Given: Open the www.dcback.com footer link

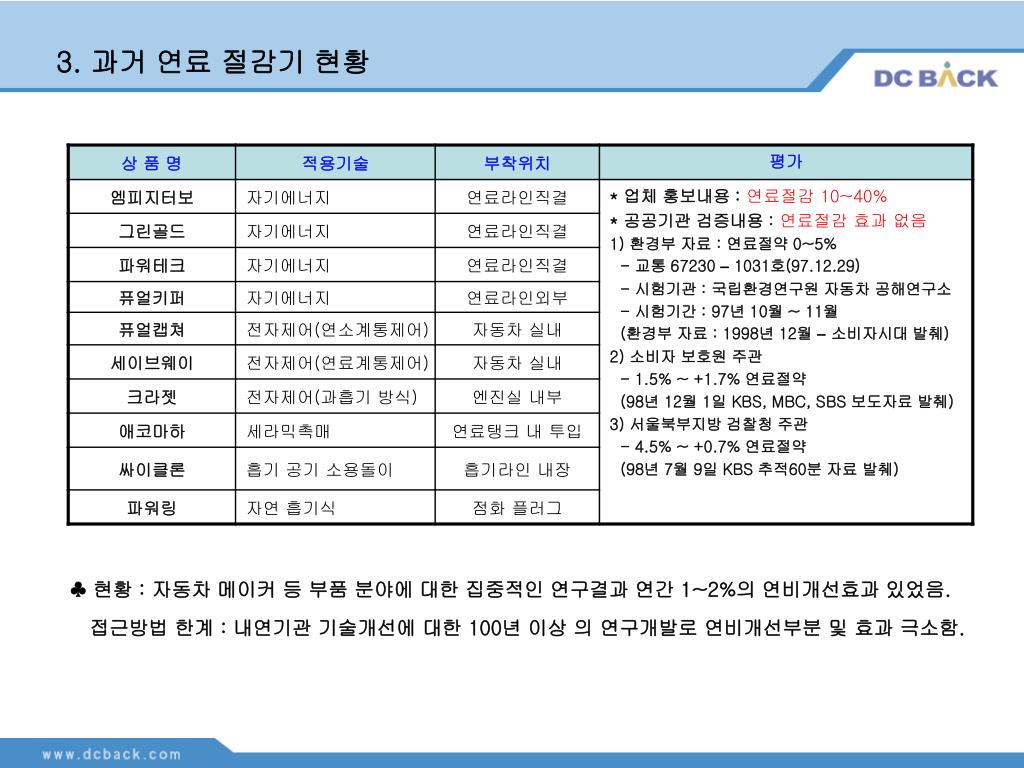Looking at the screenshot, I should pos(112,754).
